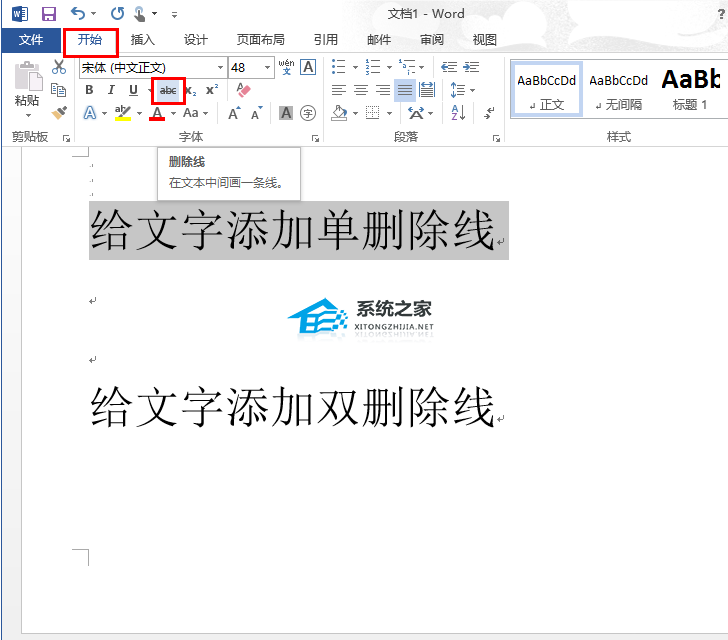Apply the red font color
The image size is (728, 640).
tap(157, 113)
